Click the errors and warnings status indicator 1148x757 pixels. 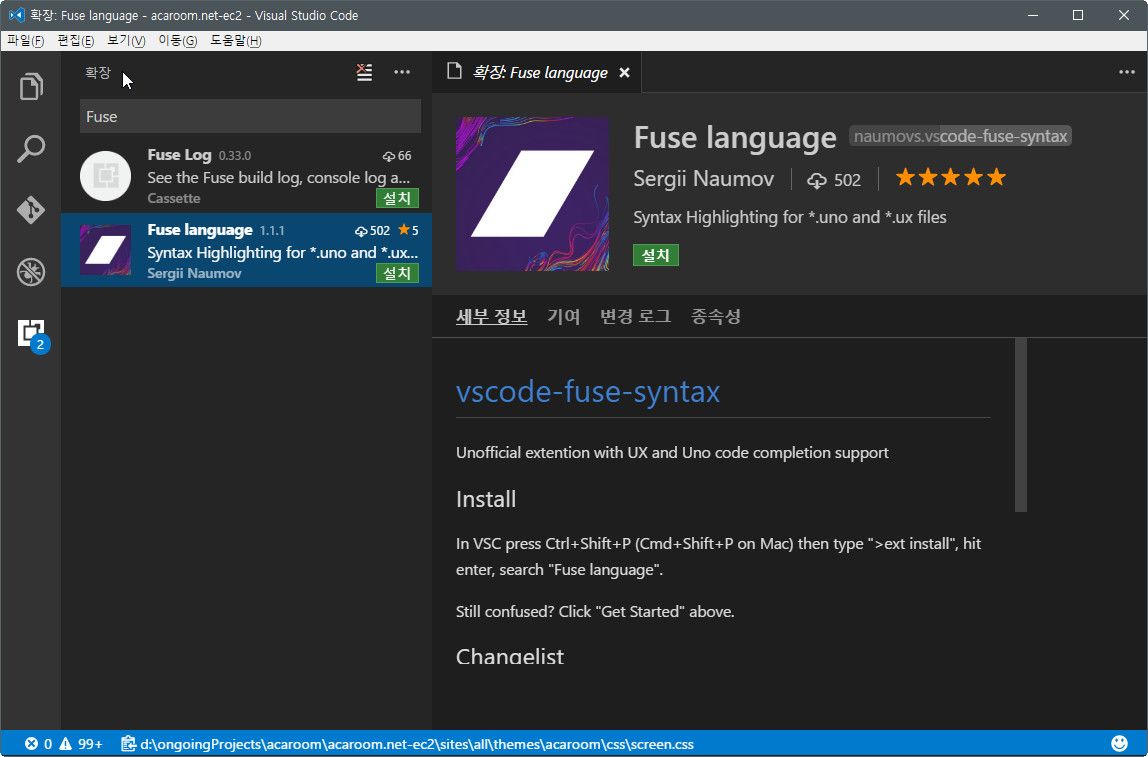(x=63, y=744)
